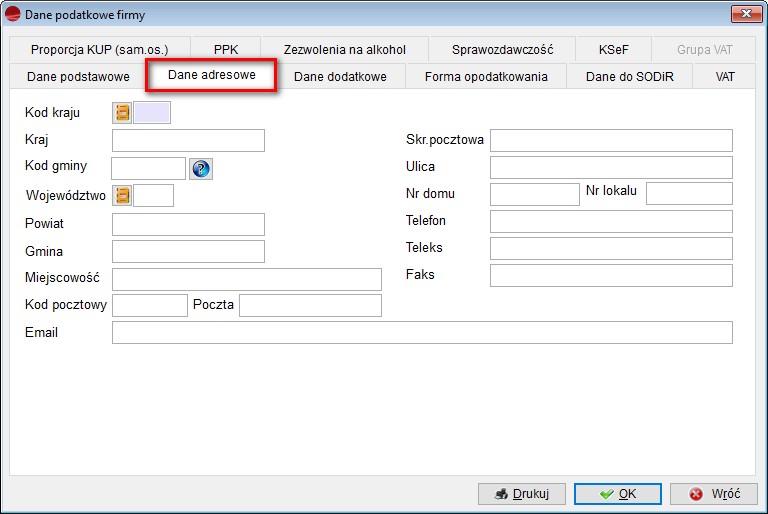Screen dimensions: 768x514
Task: Open country code lookup list icon
Action: [x=123, y=113]
